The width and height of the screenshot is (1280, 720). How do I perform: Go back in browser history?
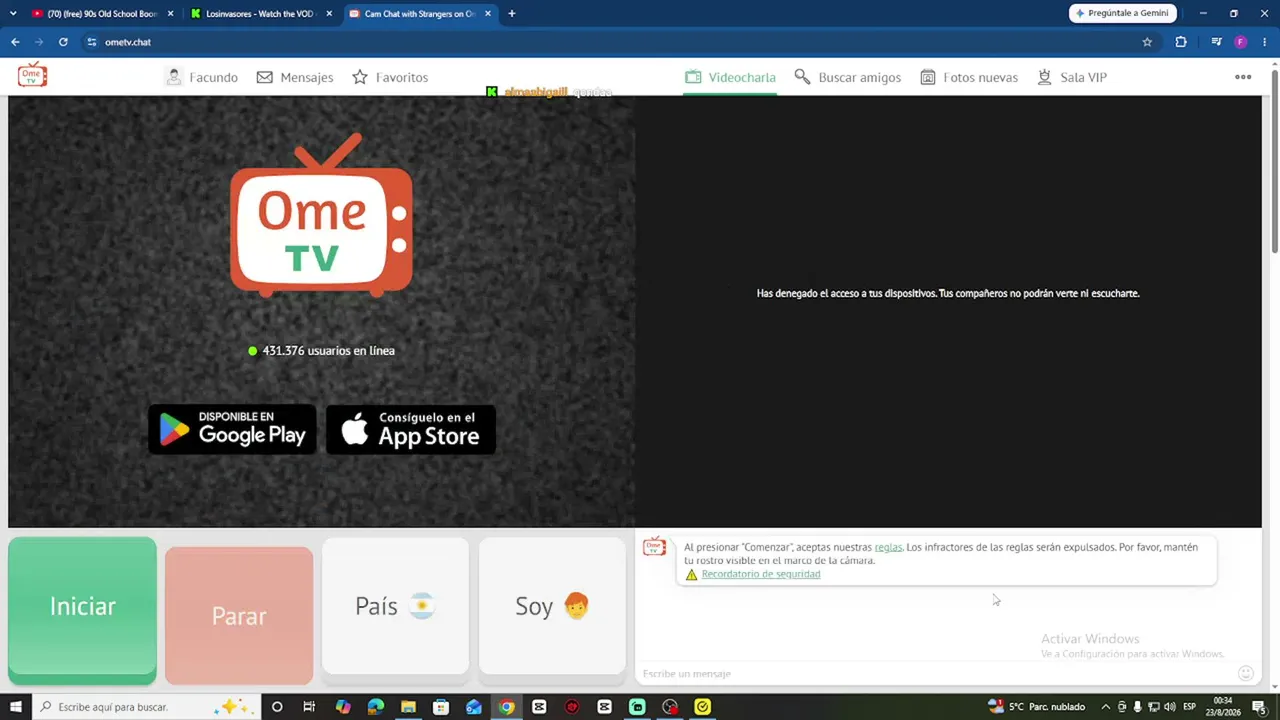[x=15, y=42]
